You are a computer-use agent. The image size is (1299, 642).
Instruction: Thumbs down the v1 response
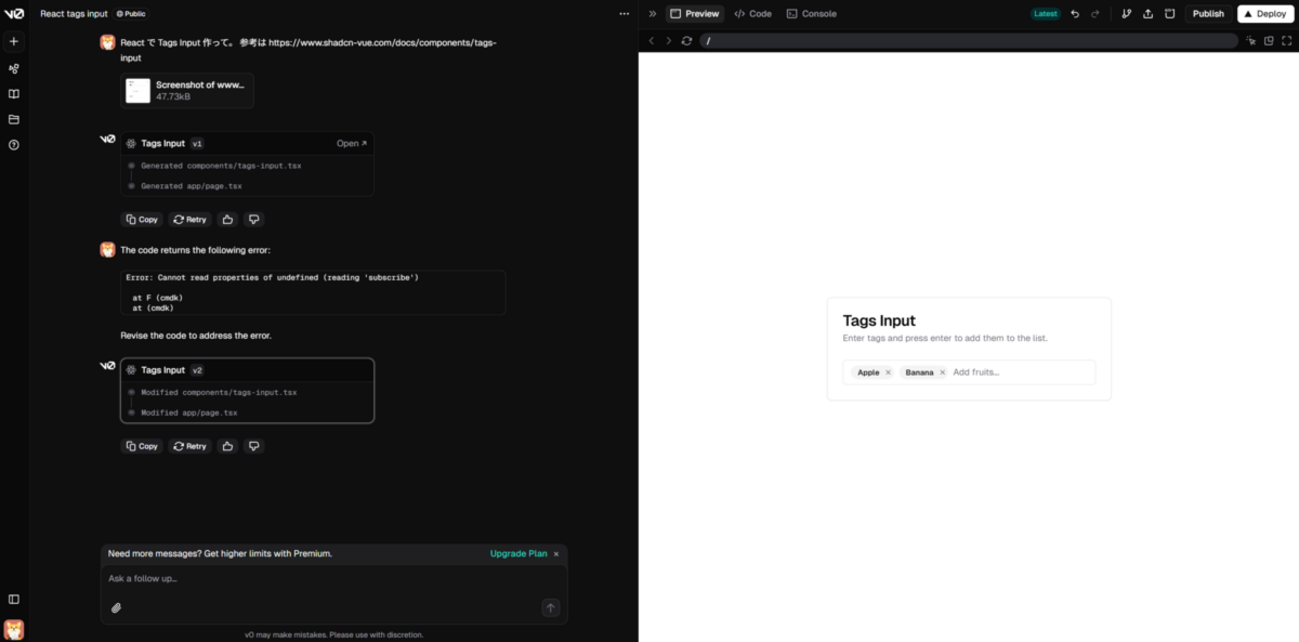coord(254,219)
